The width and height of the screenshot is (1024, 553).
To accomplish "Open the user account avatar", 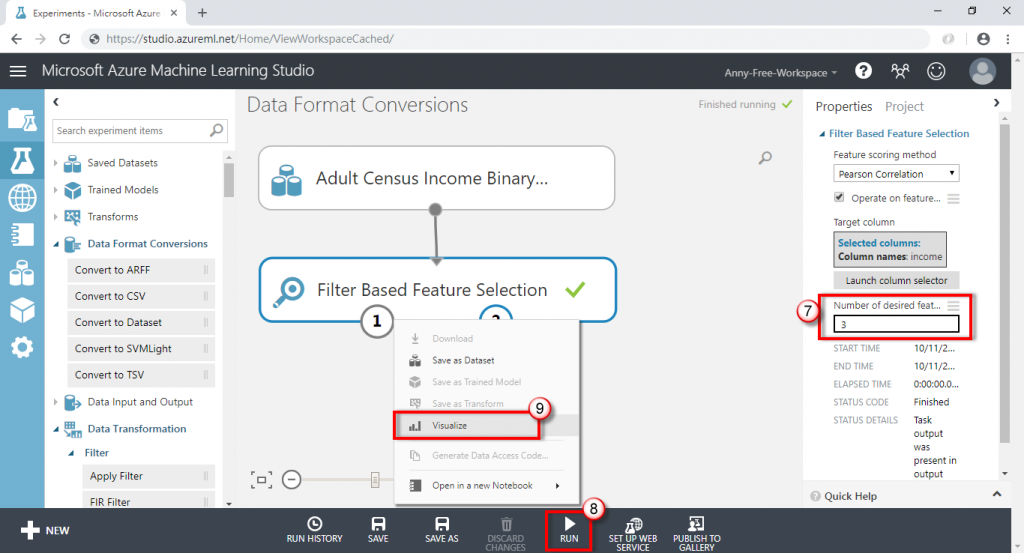I will 982,71.
